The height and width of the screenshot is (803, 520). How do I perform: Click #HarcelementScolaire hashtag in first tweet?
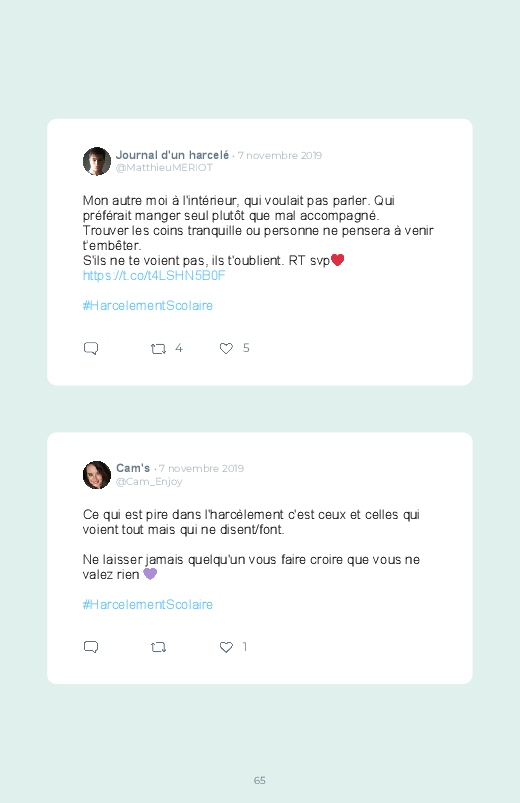[x=148, y=306]
